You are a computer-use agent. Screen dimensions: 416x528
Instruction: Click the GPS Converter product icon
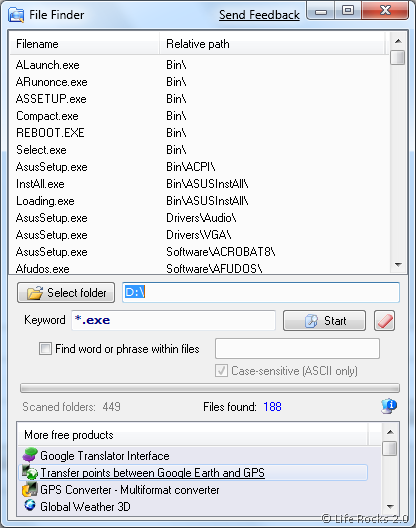click(x=30, y=489)
